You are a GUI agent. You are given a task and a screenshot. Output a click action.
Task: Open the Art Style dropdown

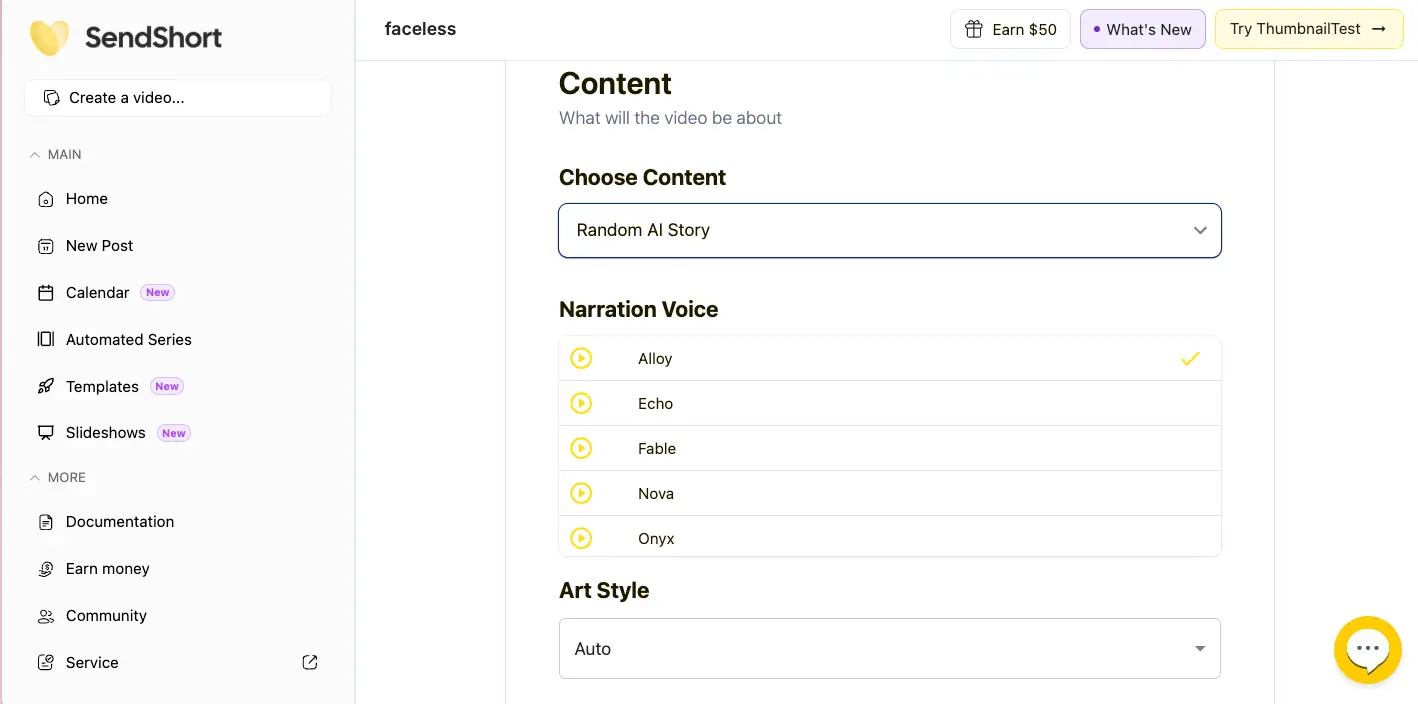tap(890, 648)
